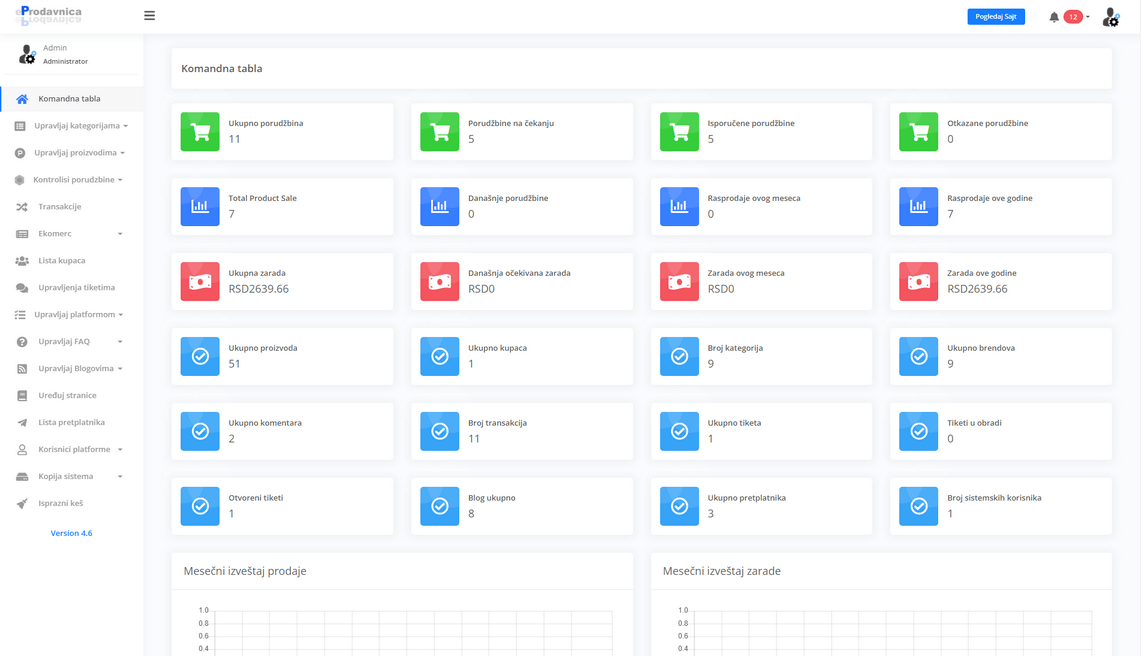This screenshot has height=656, width=1141.
Task: Toggle the hamburger sidebar menu
Action: point(149,16)
